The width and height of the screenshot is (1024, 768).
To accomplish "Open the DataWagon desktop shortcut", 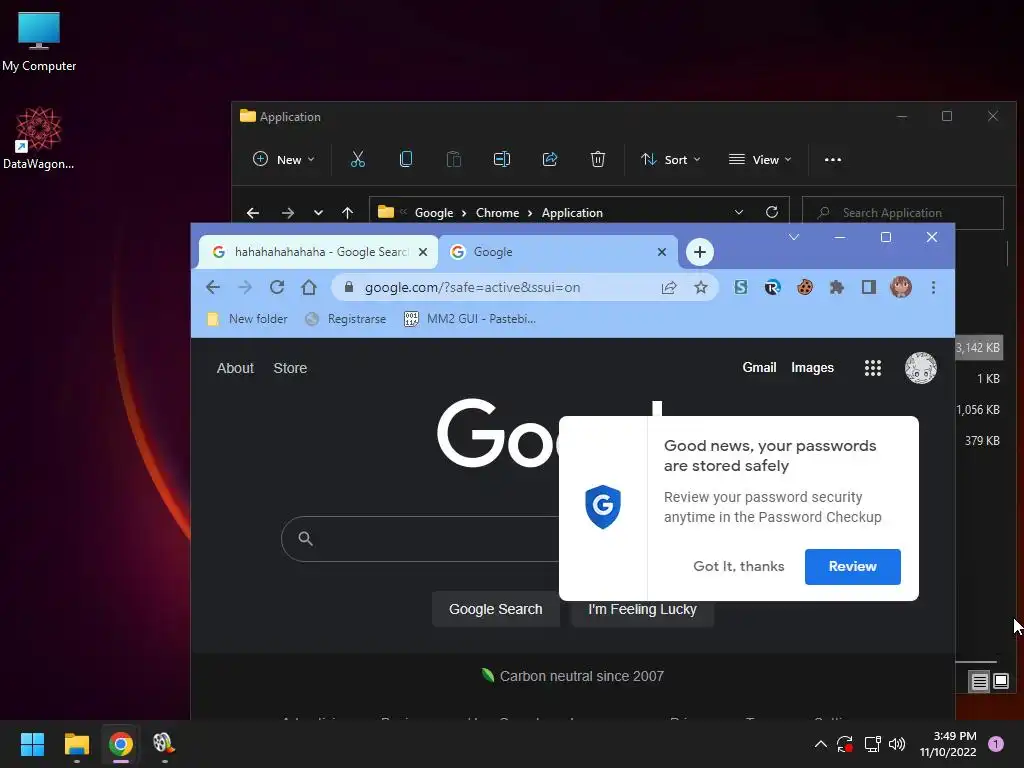I will pyautogui.click(x=39, y=138).
